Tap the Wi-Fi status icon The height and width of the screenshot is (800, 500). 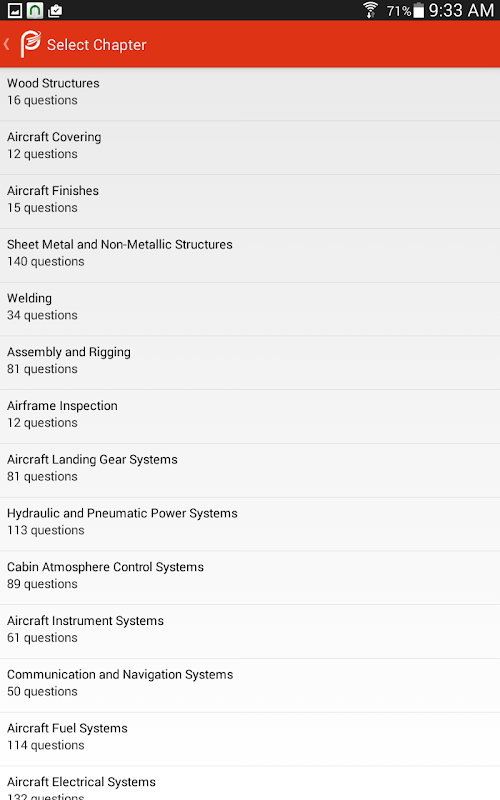coord(370,10)
